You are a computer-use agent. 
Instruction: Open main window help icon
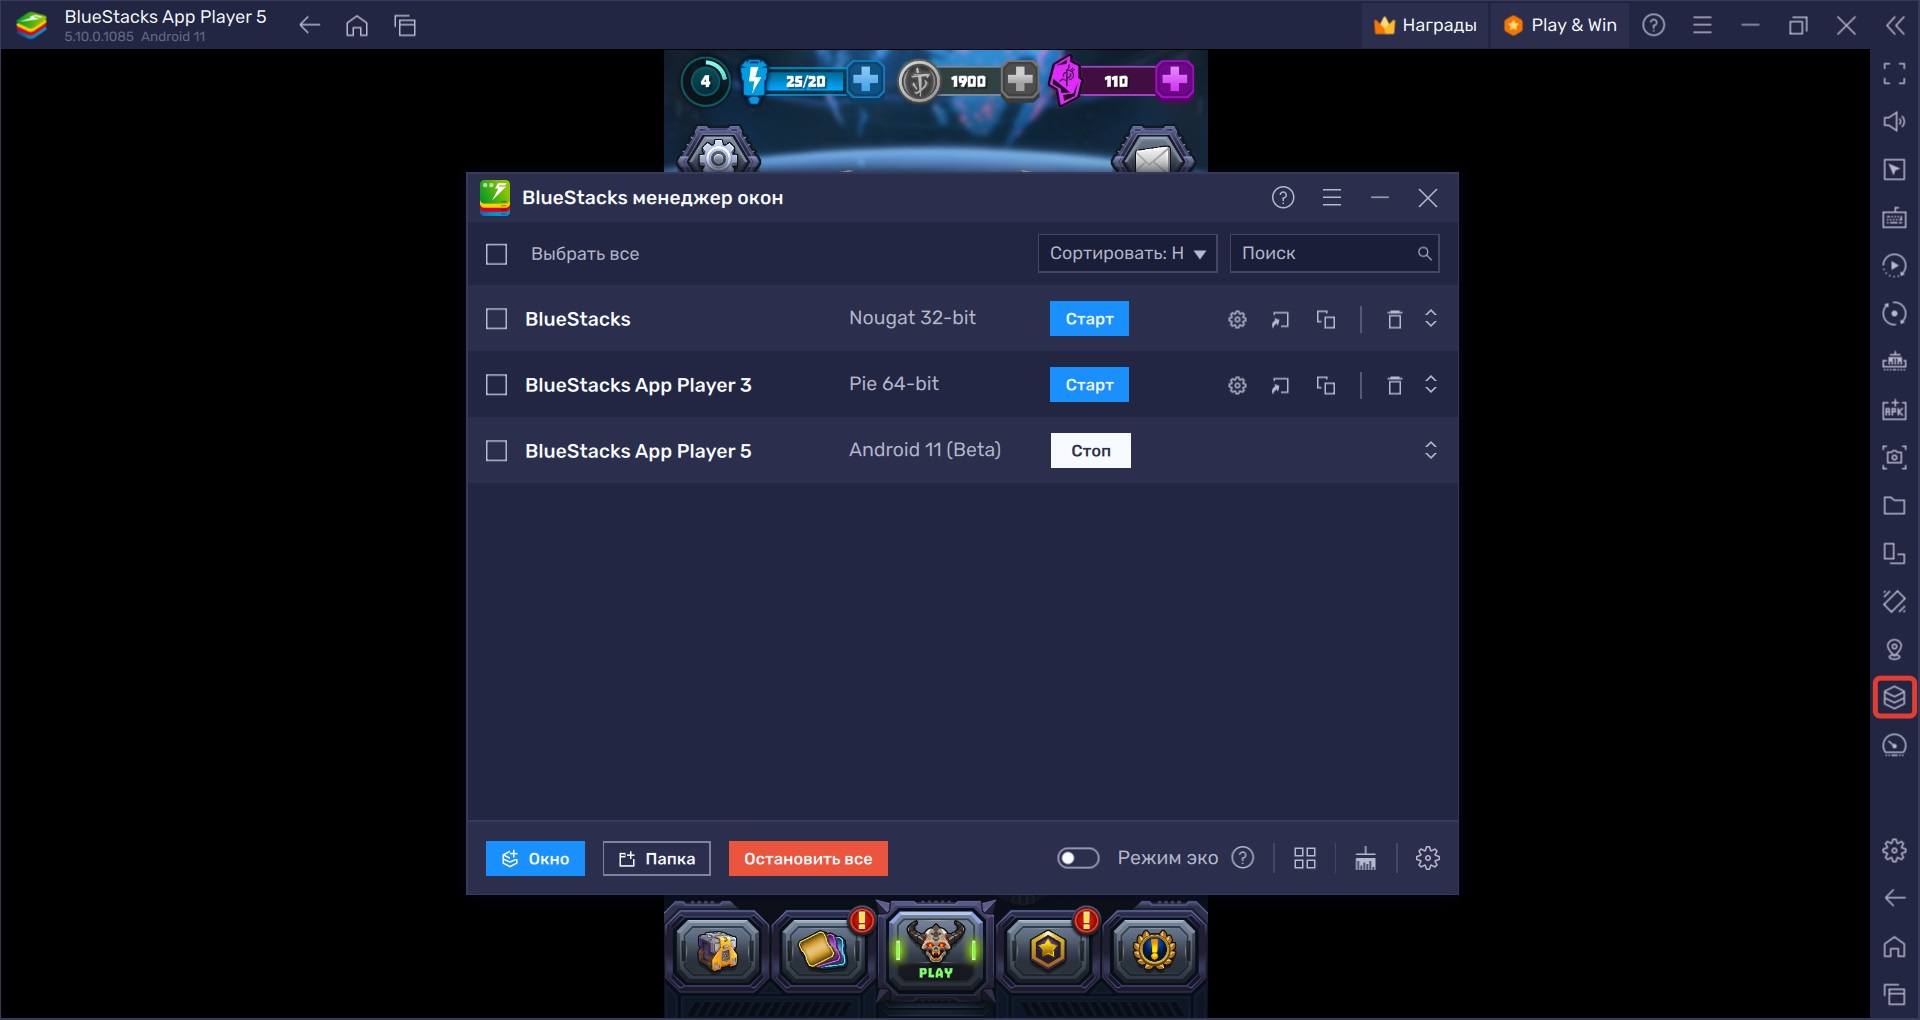pos(1654,26)
